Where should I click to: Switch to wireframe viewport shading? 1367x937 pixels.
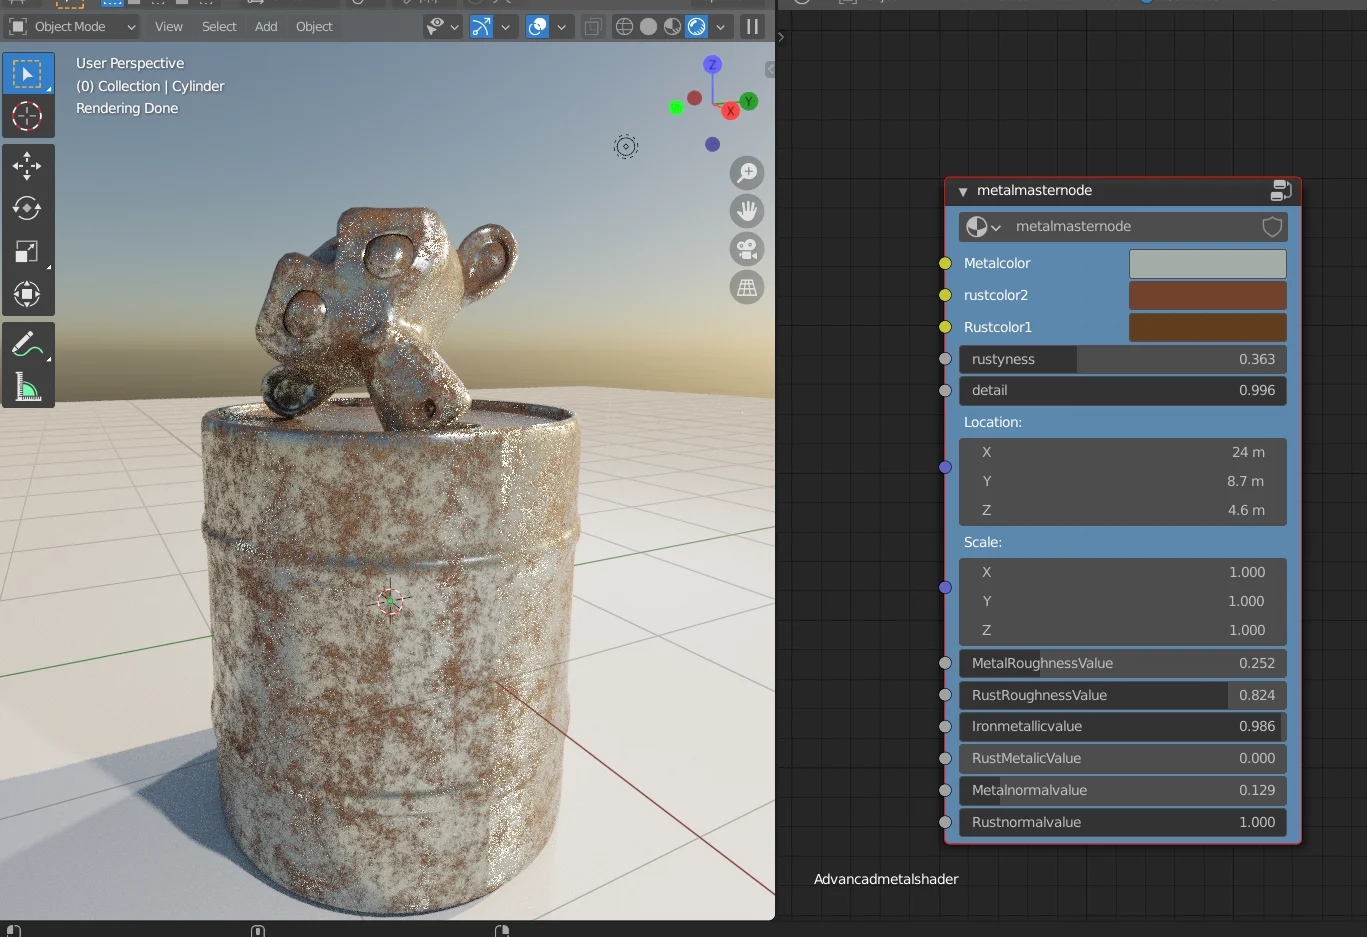[x=624, y=27]
